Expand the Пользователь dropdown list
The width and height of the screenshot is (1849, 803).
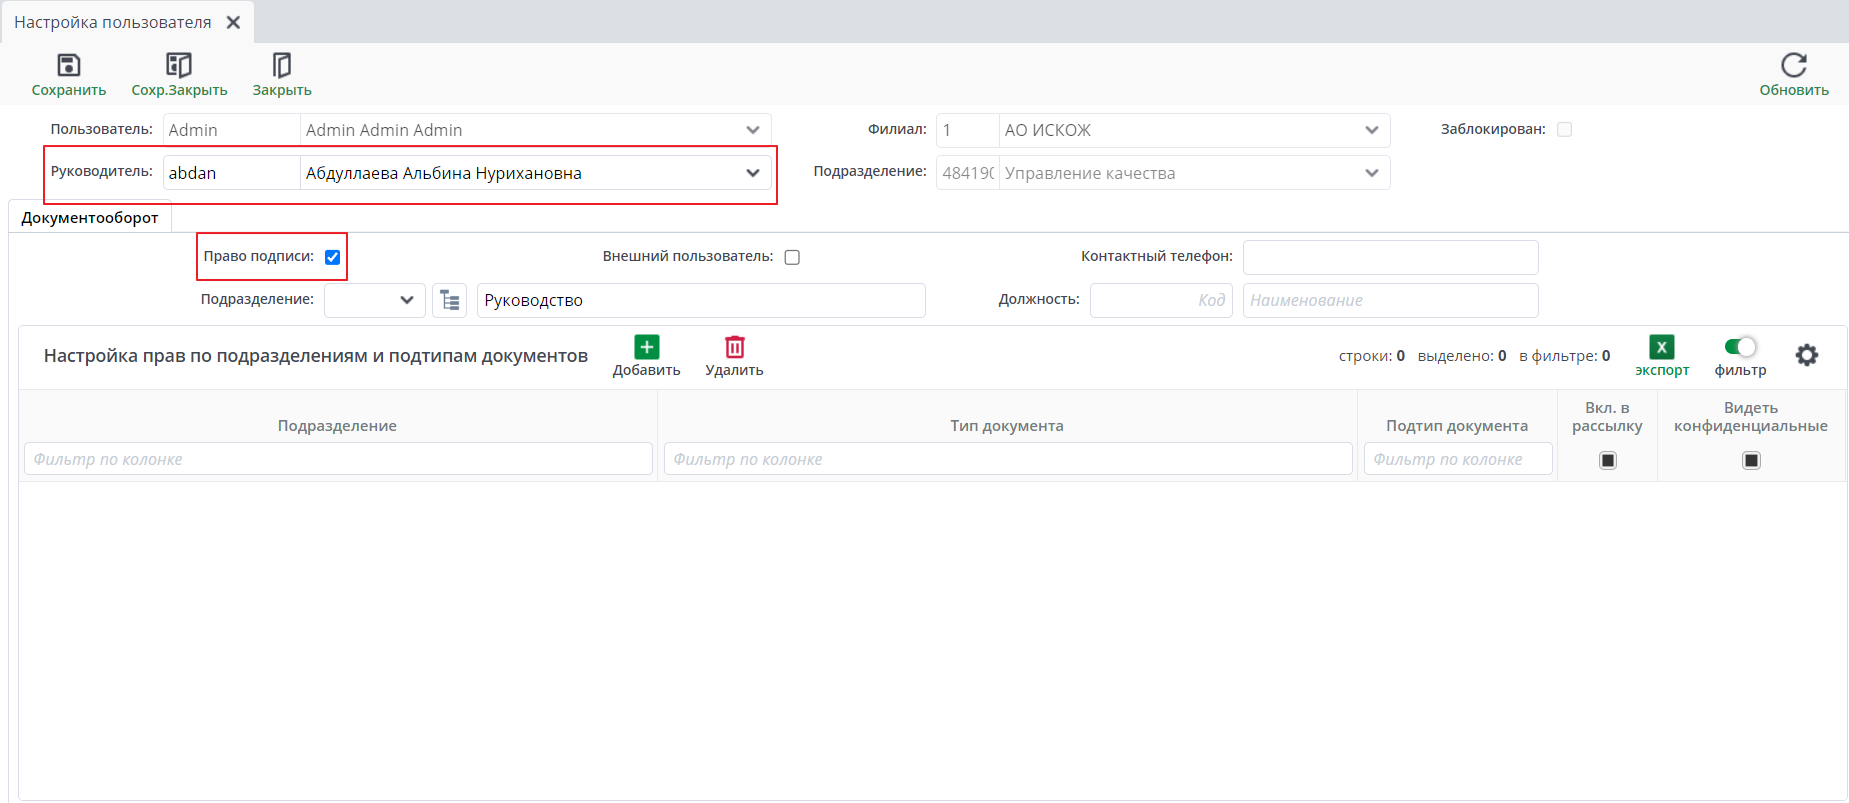pyautogui.click(x=752, y=130)
